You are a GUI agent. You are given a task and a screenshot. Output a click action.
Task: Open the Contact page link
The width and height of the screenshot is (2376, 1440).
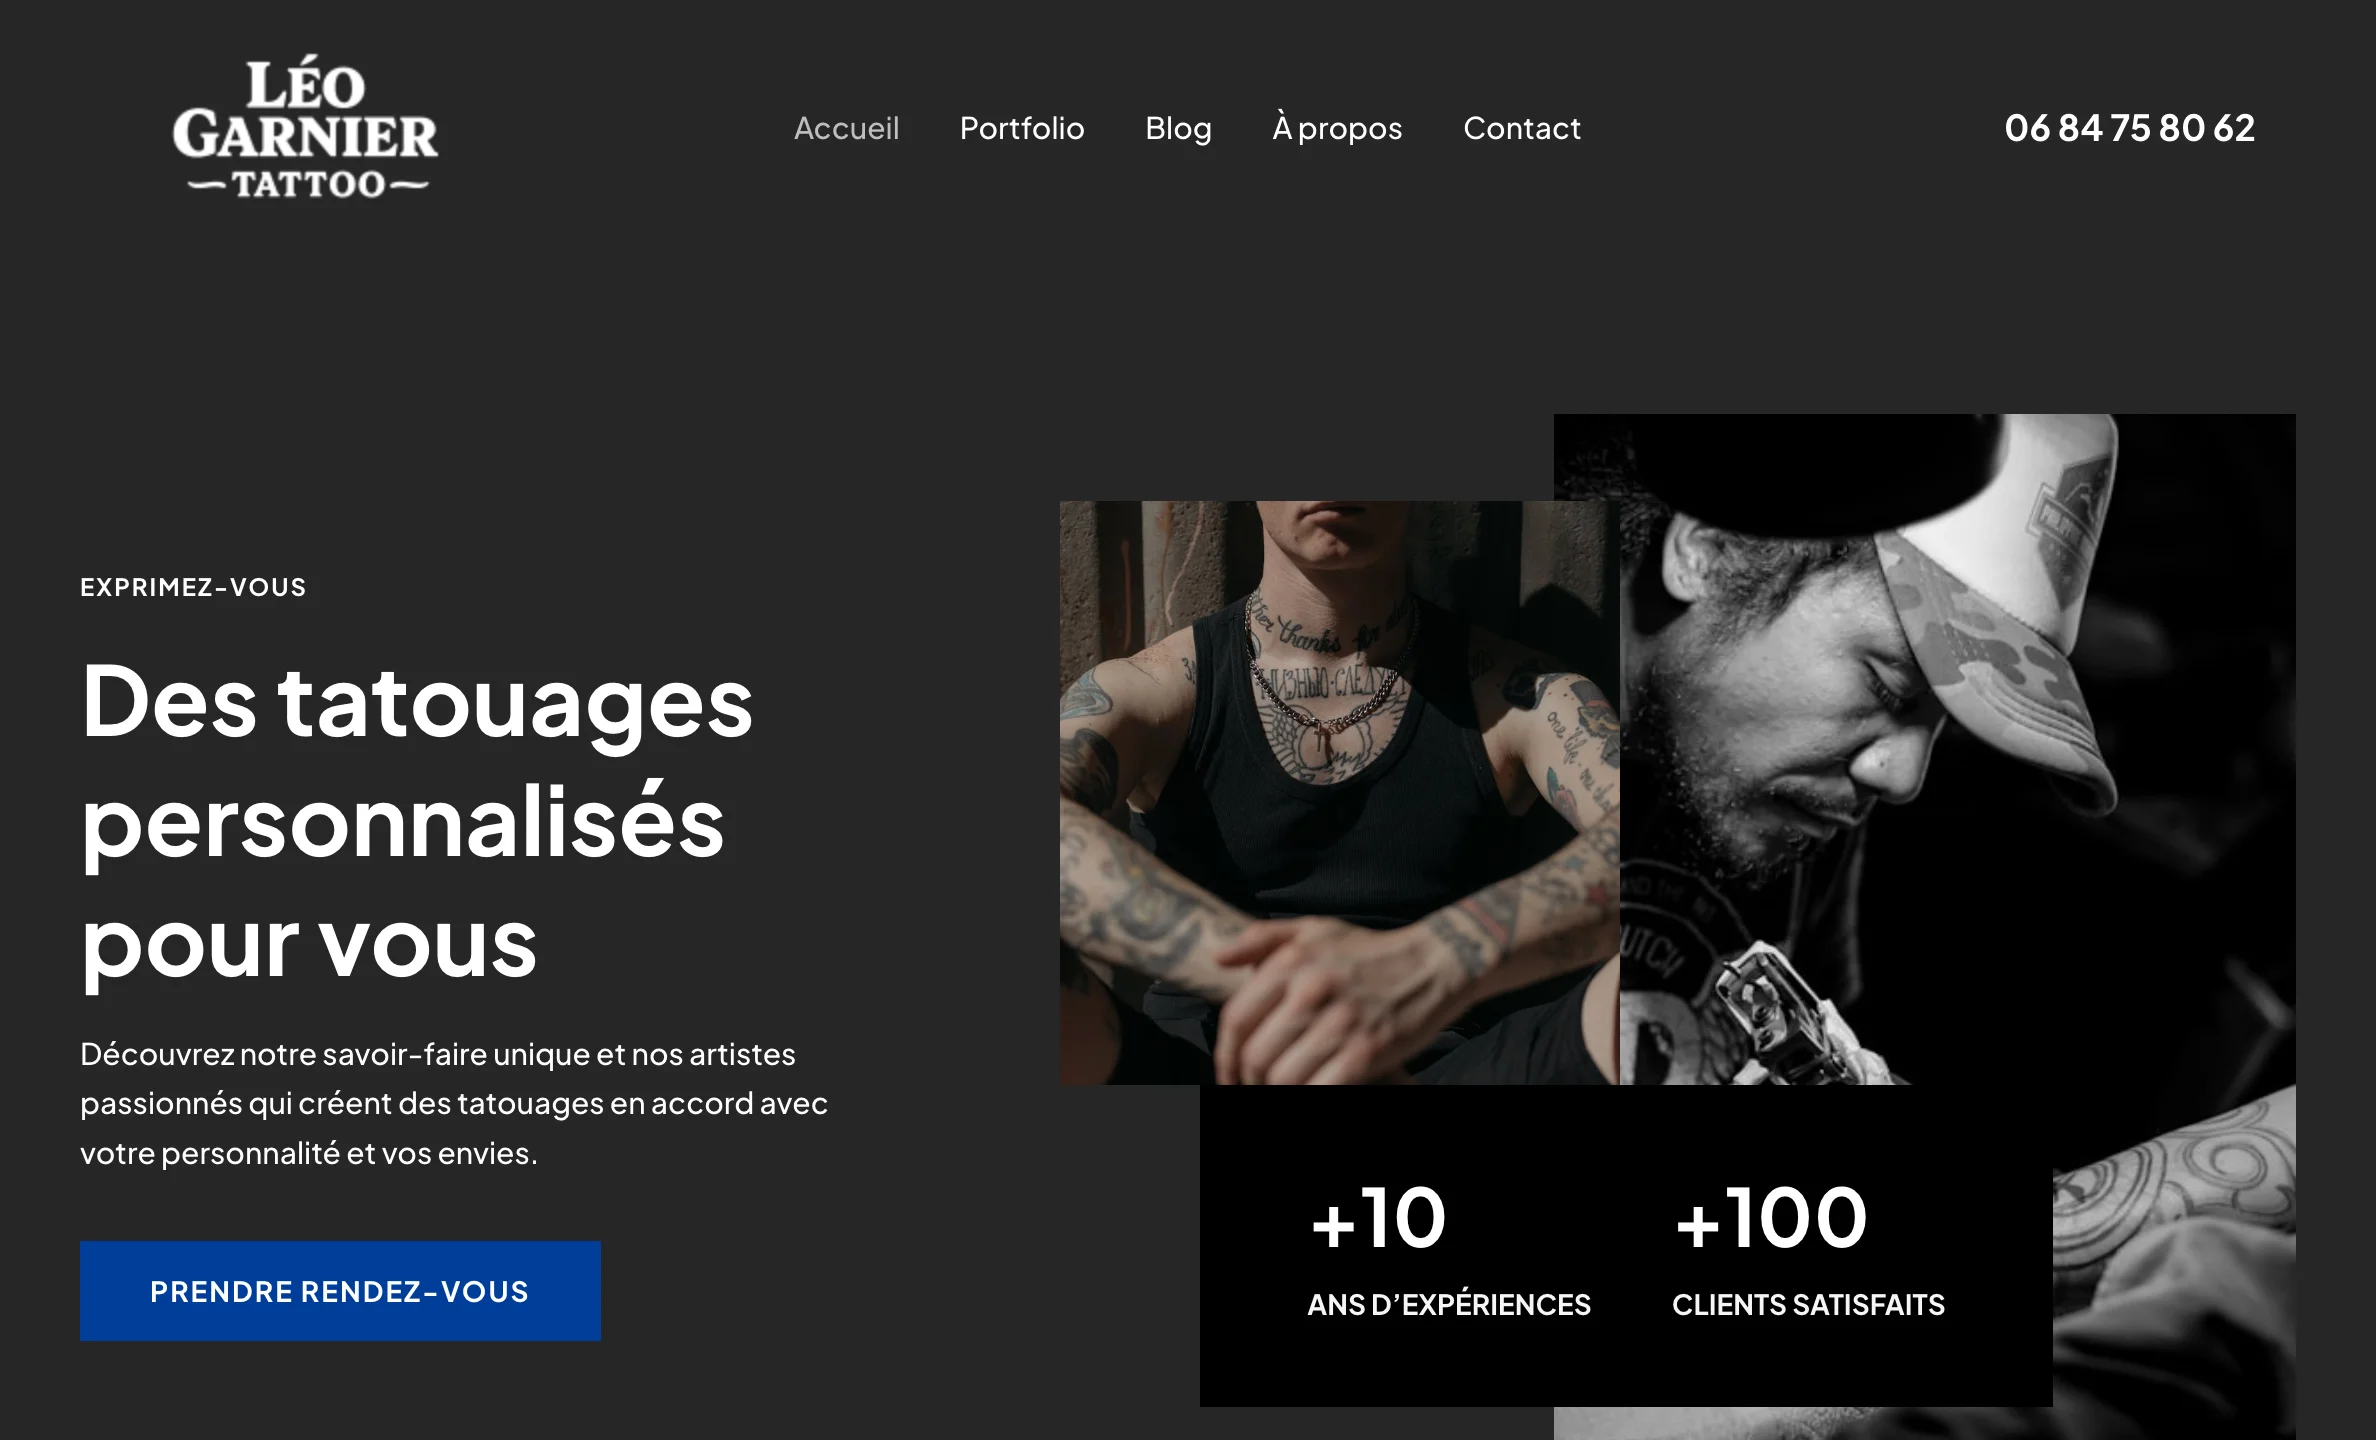click(x=1522, y=128)
